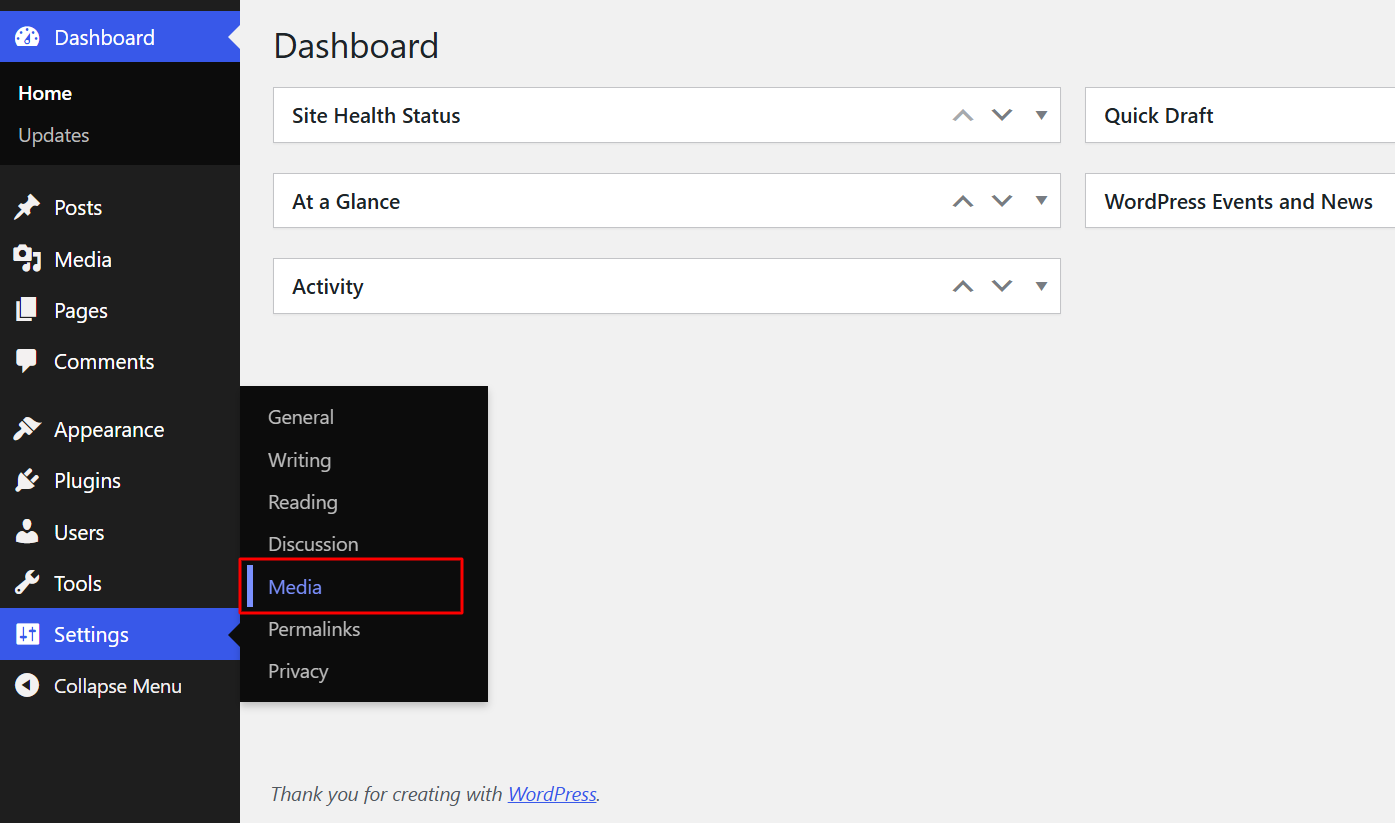Toggle the At a Glance panel triangle
Image resolution: width=1395 pixels, height=823 pixels.
(x=1041, y=201)
